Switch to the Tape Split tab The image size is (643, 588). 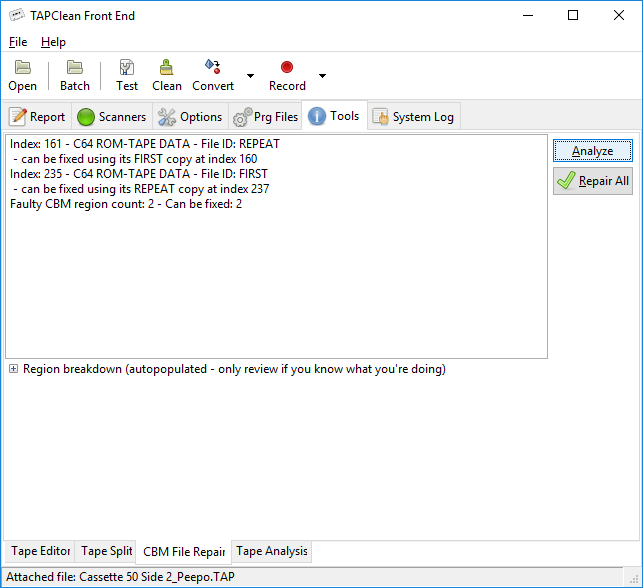tap(106, 551)
